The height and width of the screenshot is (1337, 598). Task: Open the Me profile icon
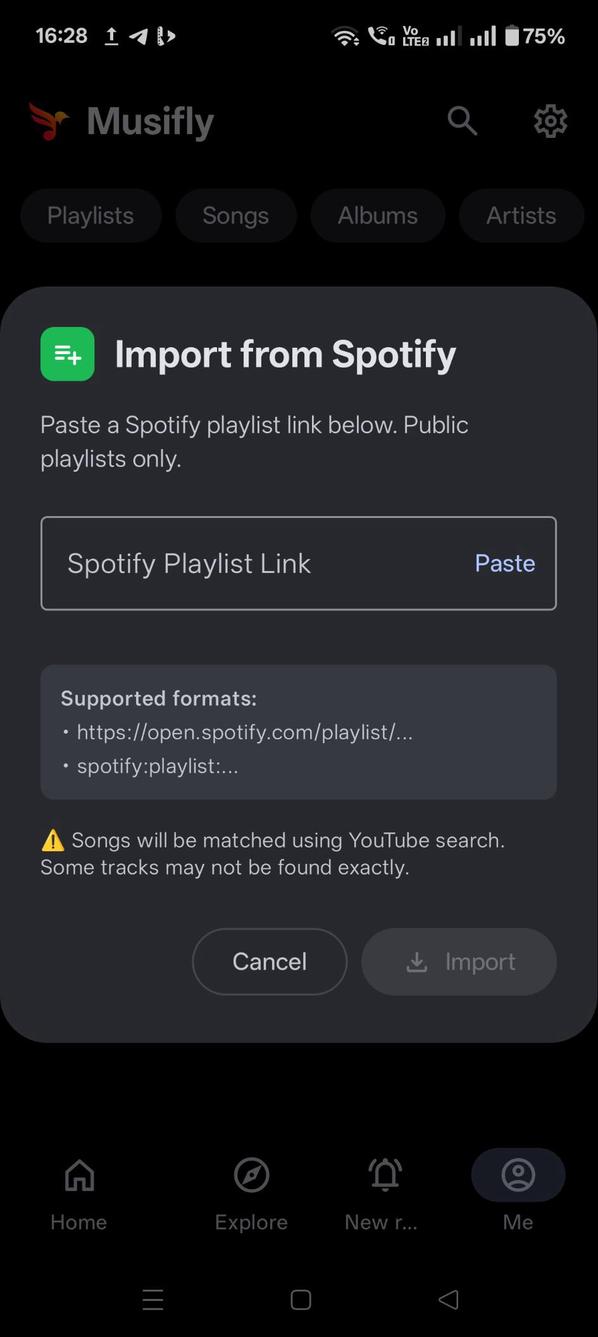tap(517, 1175)
